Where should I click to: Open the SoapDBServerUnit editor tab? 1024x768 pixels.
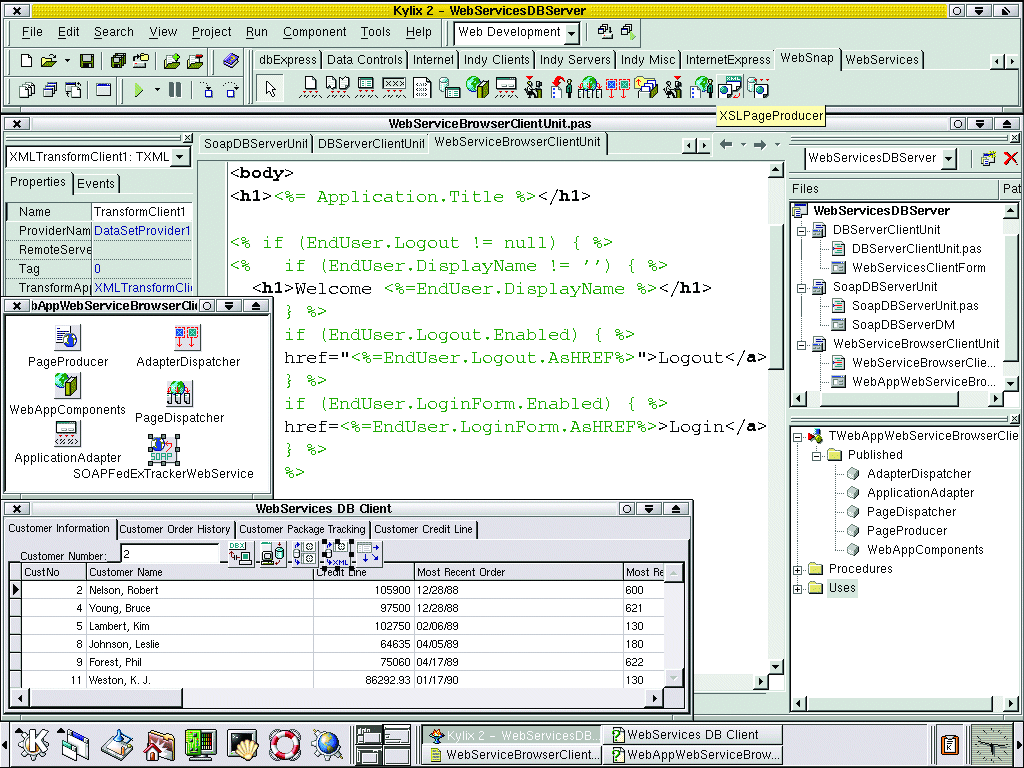[256, 144]
